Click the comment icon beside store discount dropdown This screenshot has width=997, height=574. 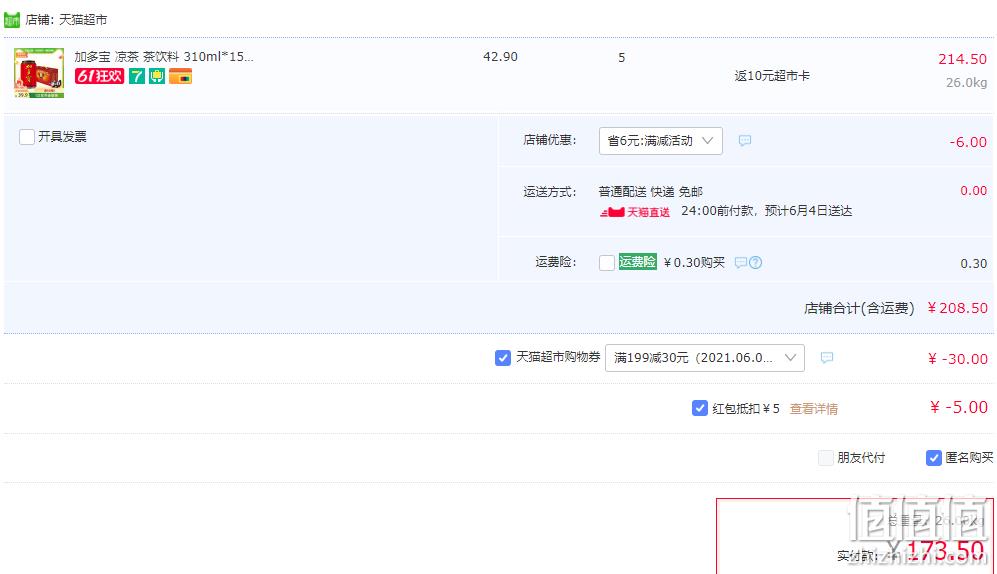745,140
